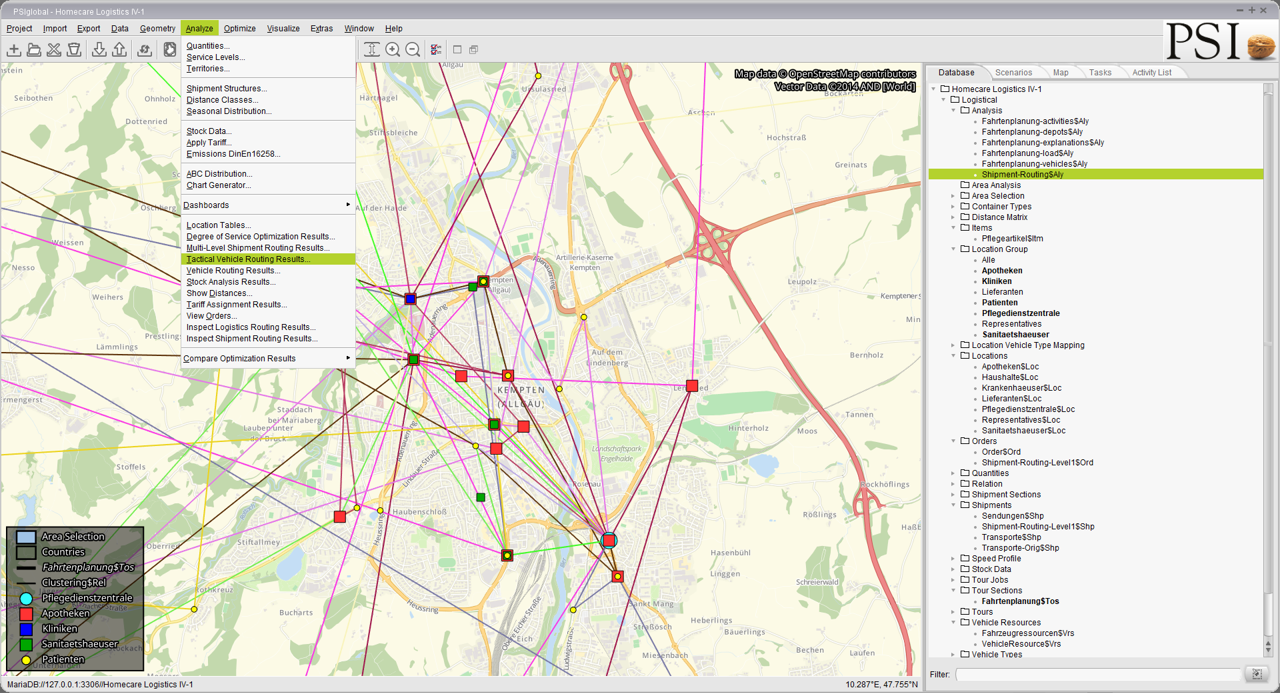Click the toolbar icon left of Analyze menu
The image size is (1280, 693).
tap(170, 50)
